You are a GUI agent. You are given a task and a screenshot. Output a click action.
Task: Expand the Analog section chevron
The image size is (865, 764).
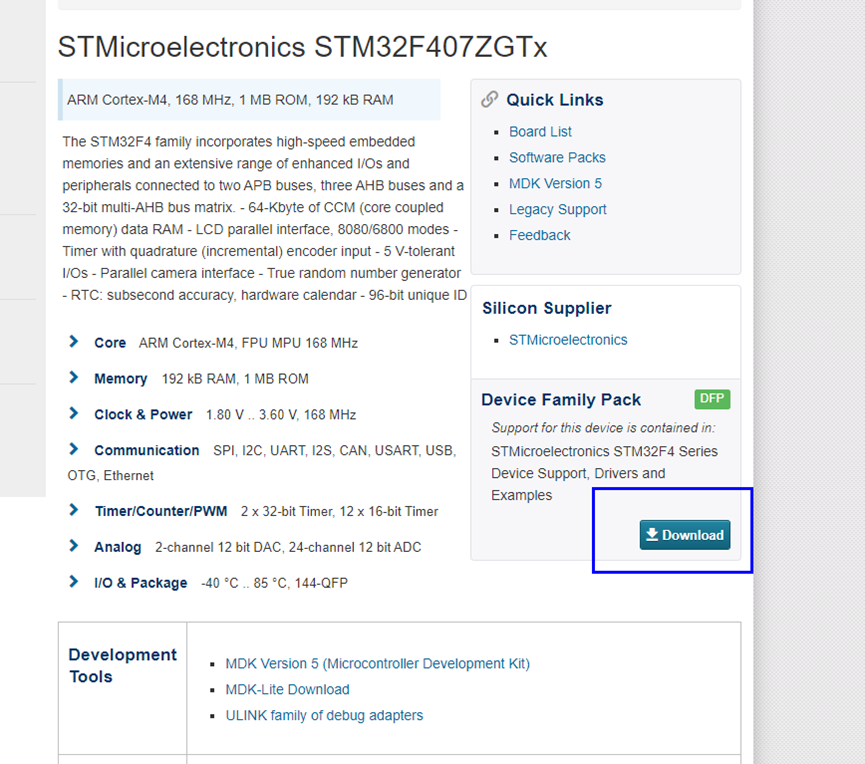(73, 546)
